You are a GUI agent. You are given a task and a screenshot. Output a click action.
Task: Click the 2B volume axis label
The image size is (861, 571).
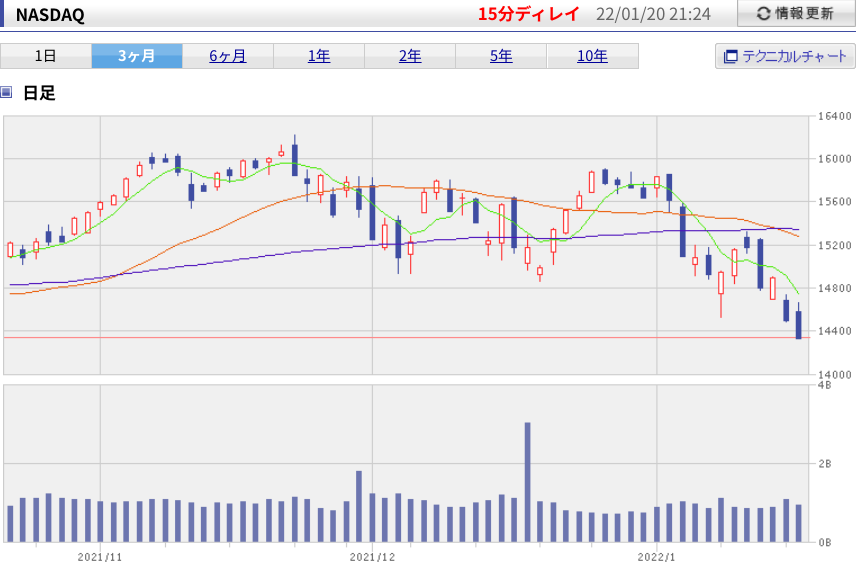tap(825, 464)
